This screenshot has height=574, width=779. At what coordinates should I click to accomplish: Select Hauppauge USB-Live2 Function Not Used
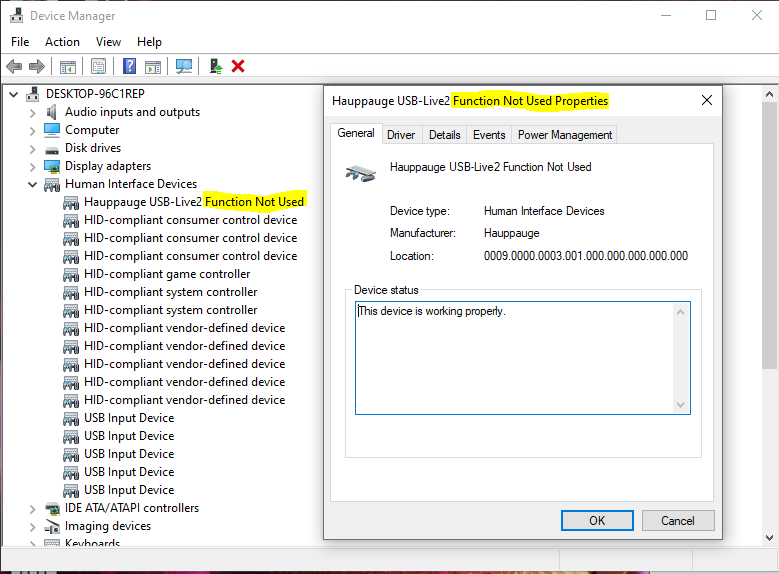(194, 202)
